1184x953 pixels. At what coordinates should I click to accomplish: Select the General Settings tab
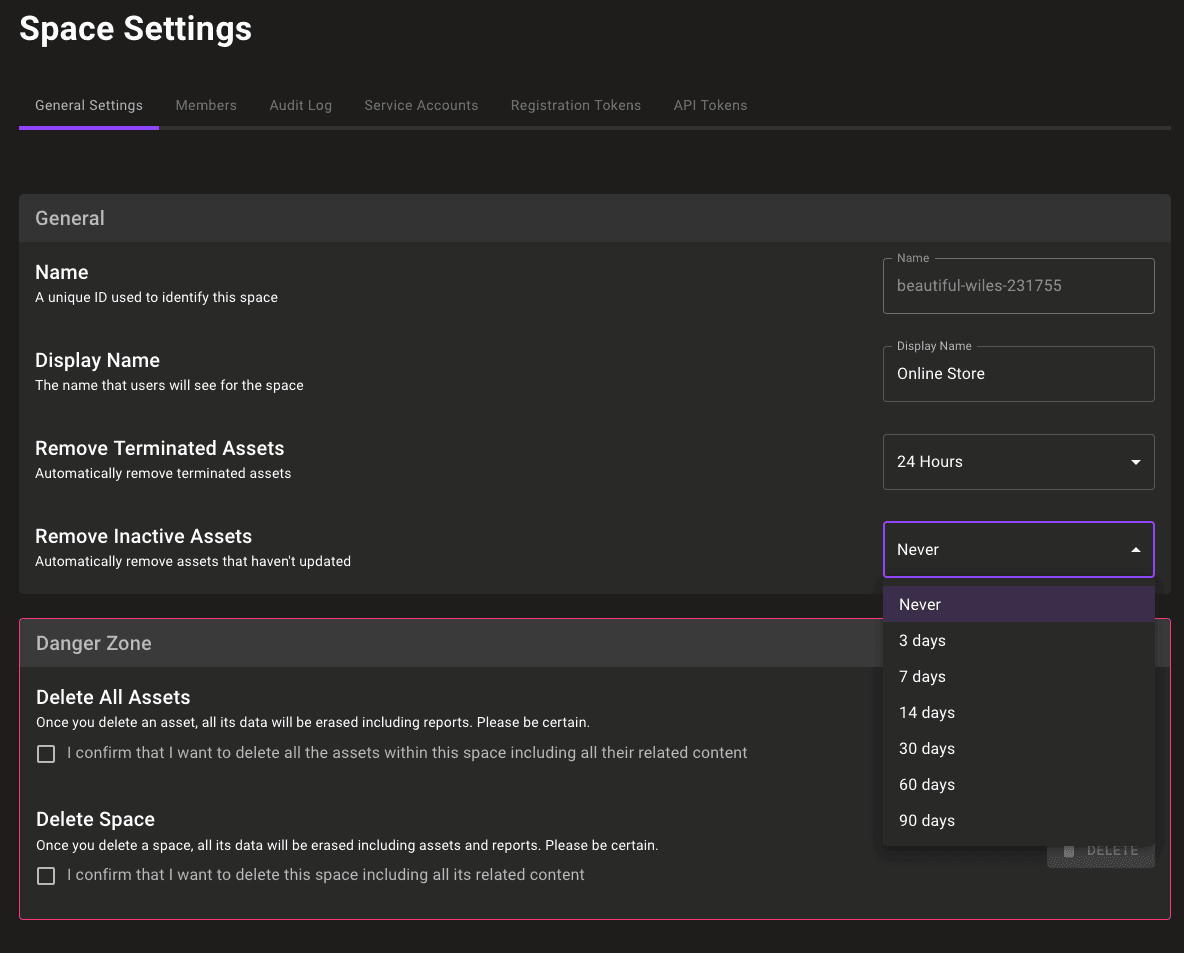coord(88,105)
